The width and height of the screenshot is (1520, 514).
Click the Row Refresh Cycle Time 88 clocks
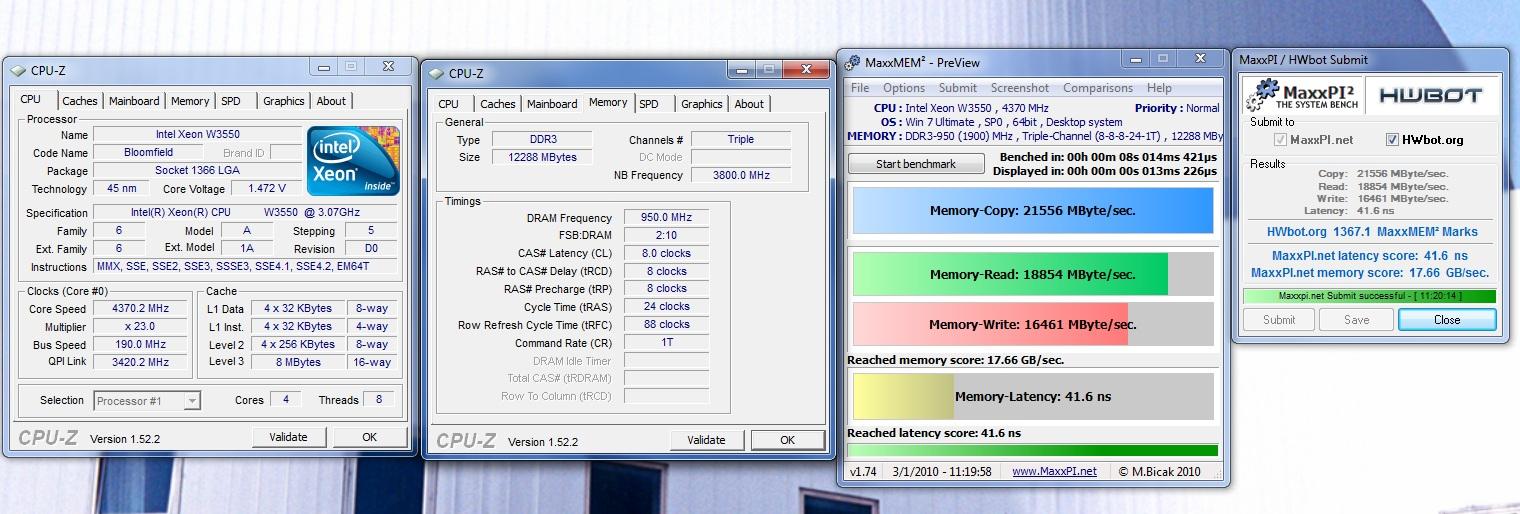[x=666, y=325]
